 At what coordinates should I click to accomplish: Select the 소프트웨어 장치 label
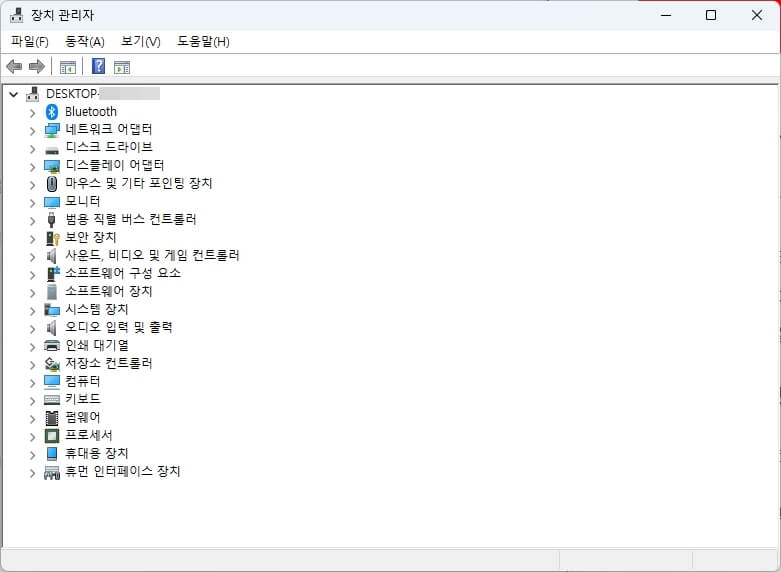(109, 291)
